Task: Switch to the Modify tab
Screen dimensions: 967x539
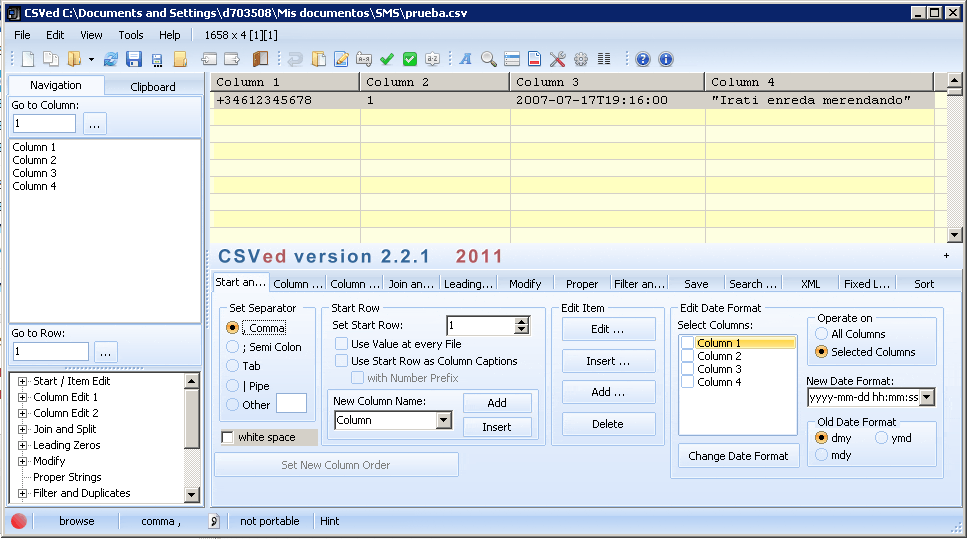Action: tap(525, 284)
